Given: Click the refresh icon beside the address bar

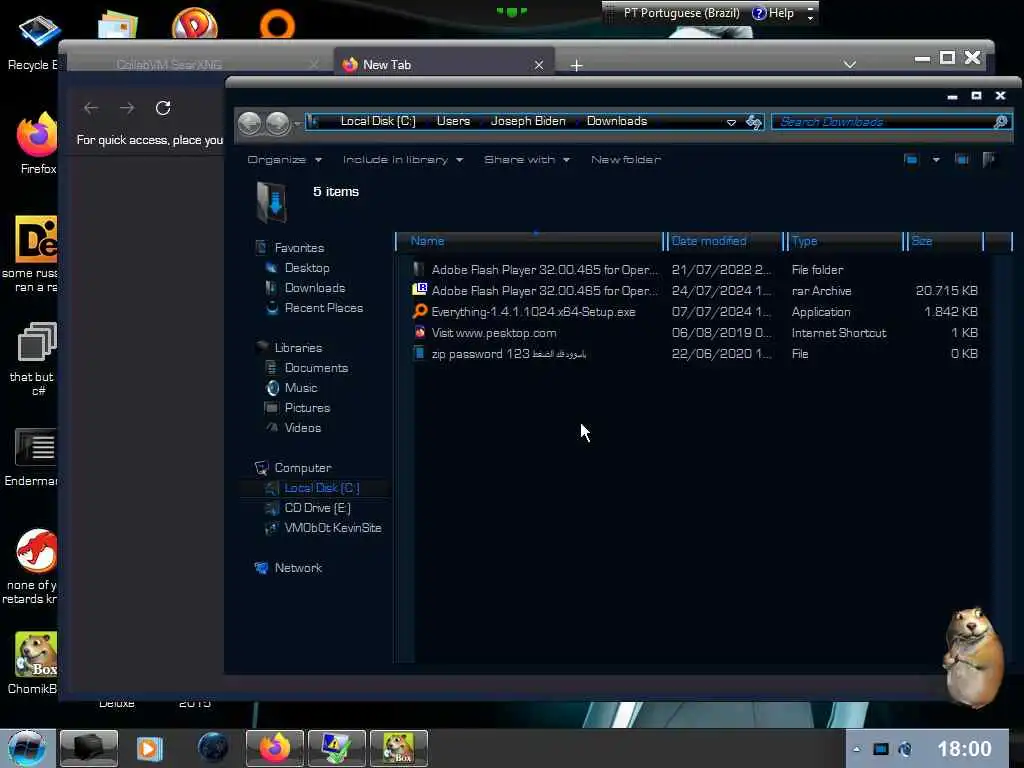Looking at the screenshot, I should click(754, 121).
